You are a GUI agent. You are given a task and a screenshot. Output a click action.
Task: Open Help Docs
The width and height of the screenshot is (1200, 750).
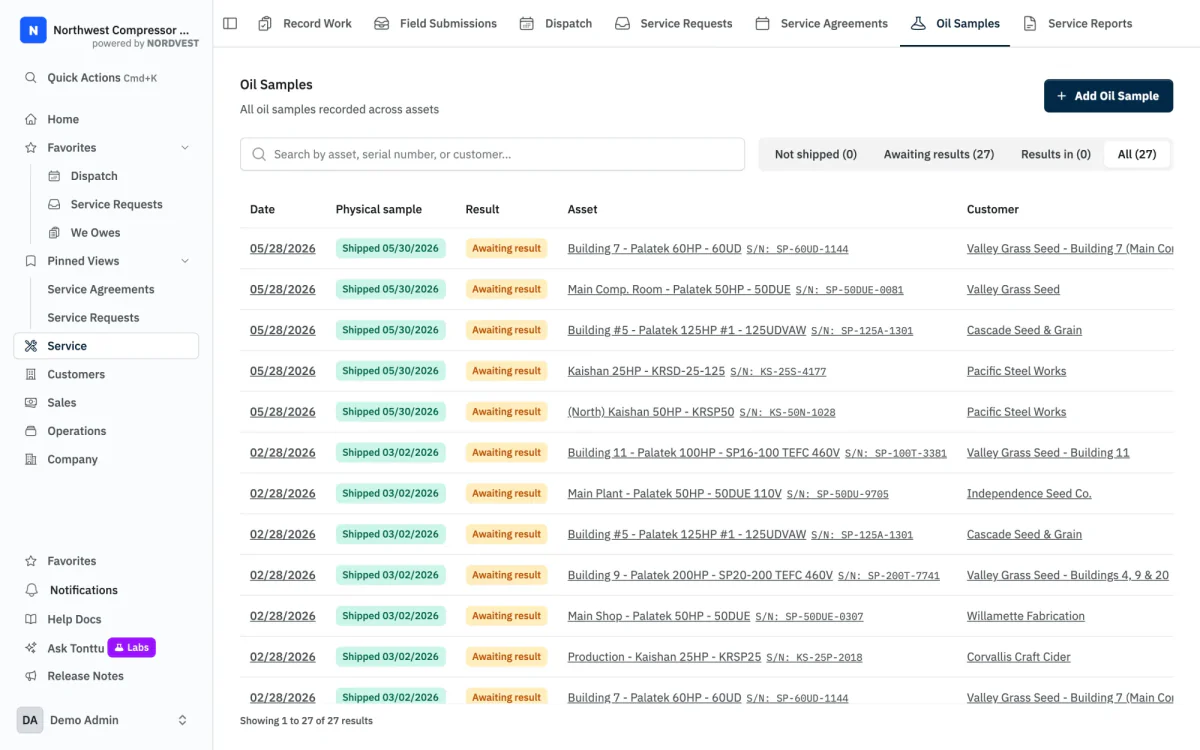click(x=74, y=619)
